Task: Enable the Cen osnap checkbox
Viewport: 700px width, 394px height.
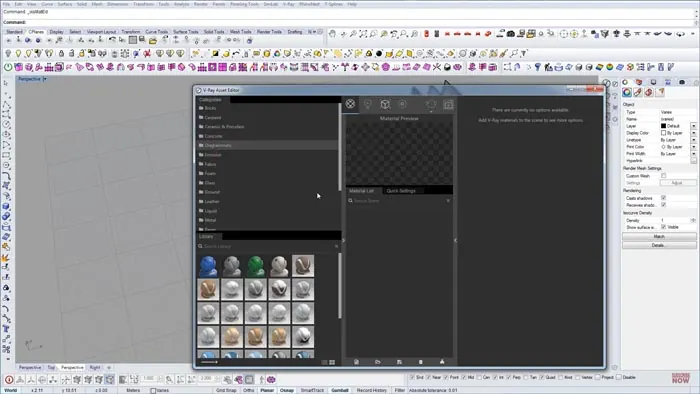Action: (479, 377)
